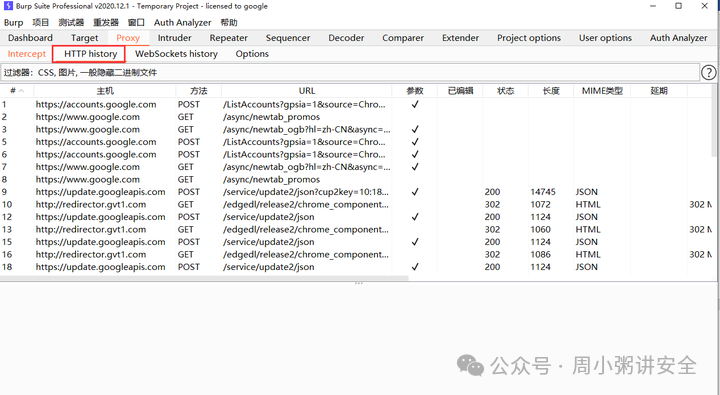The image size is (720, 395).
Task: Switch to the Repeater tab
Action: pos(228,38)
